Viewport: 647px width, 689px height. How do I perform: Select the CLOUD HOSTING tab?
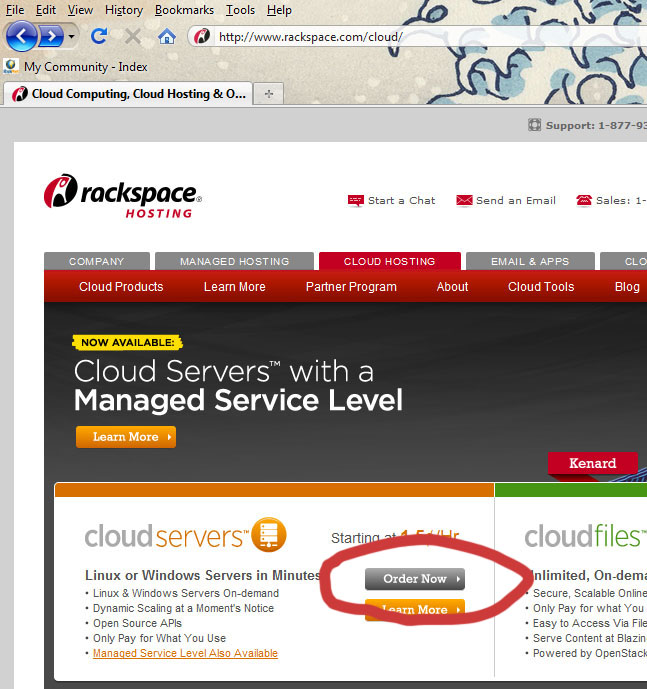(389, 261)
